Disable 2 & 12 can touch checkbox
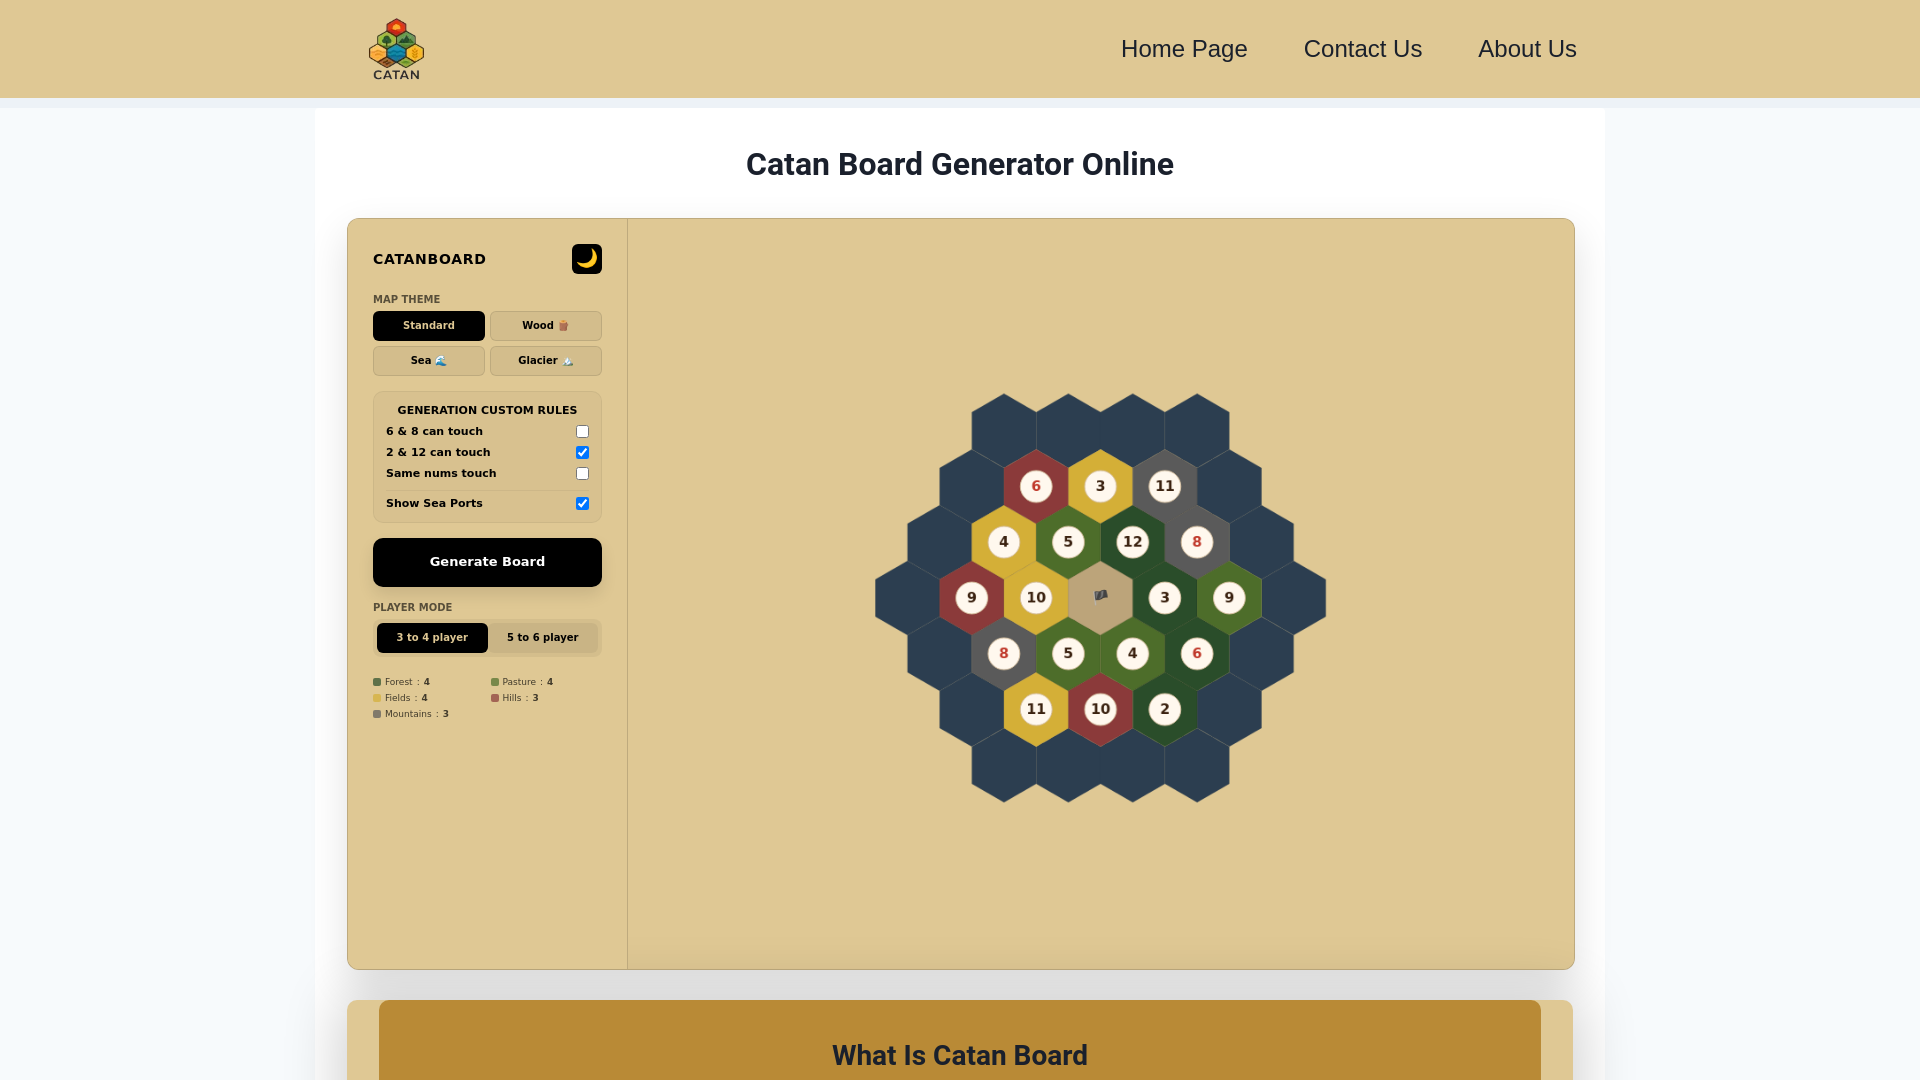The height and width of the screenshot is (1080, 1920). click(x=582, y=453)
